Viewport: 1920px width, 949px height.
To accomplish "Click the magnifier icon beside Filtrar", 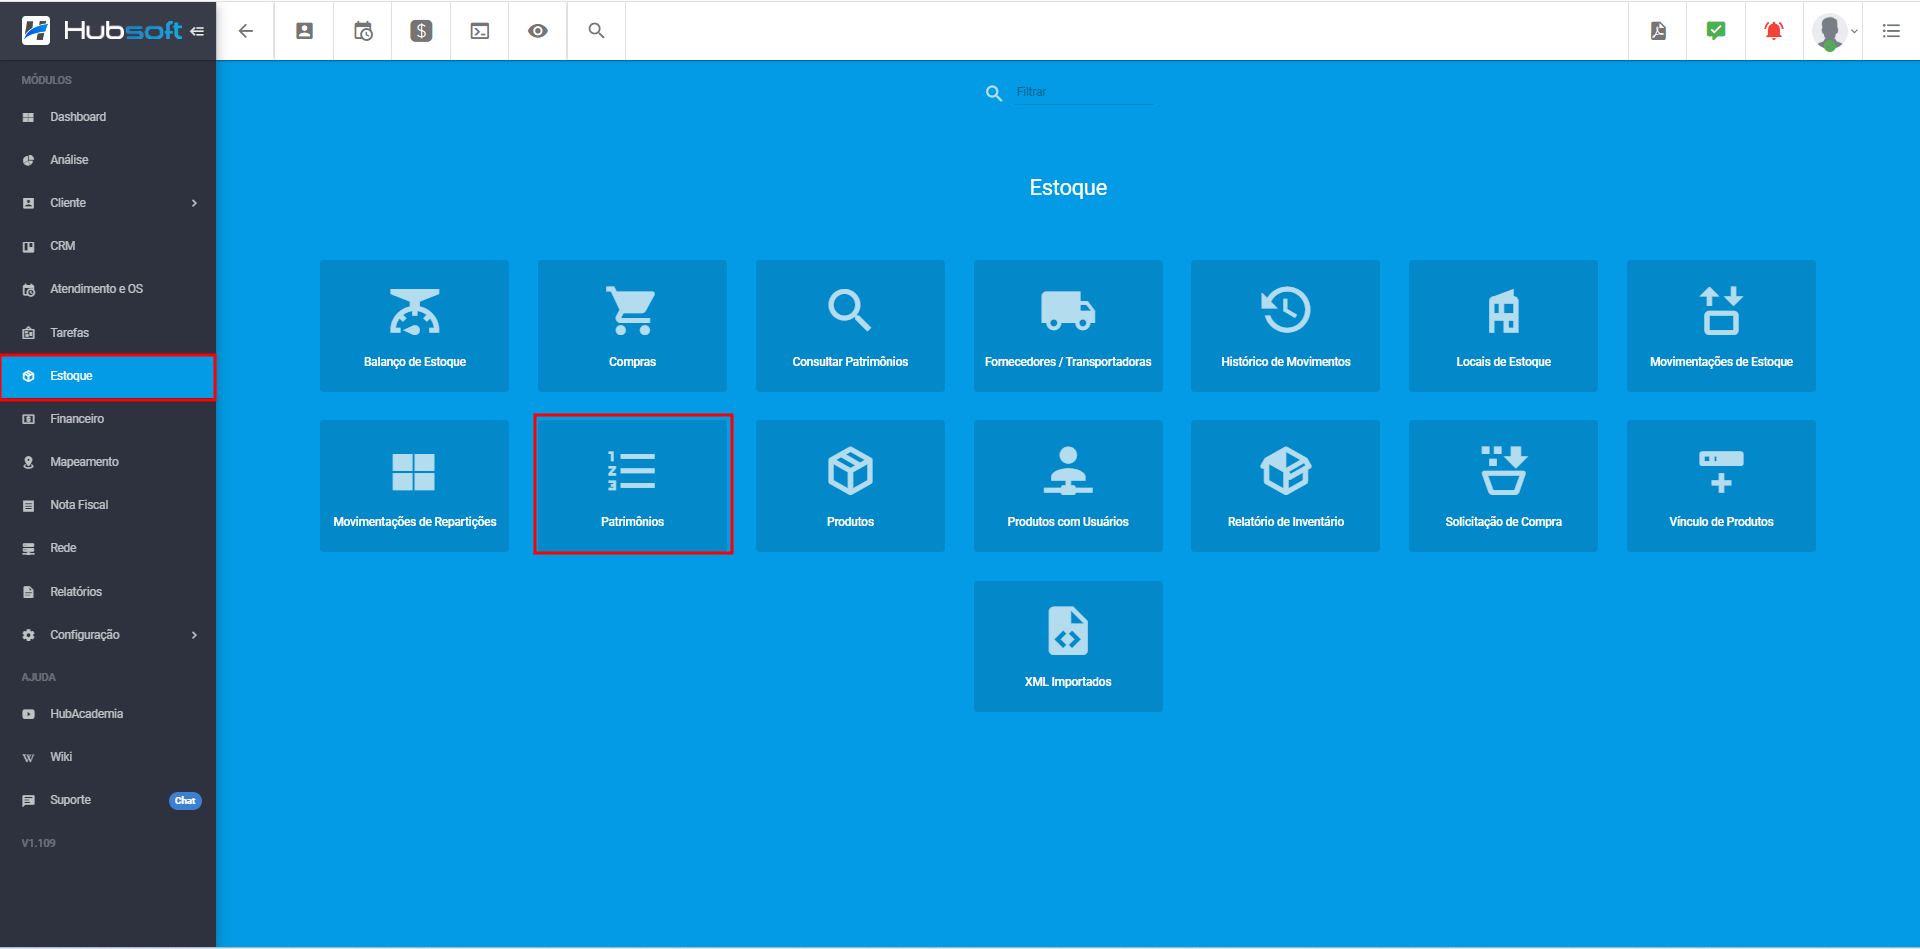I will (x=994, y=93).
